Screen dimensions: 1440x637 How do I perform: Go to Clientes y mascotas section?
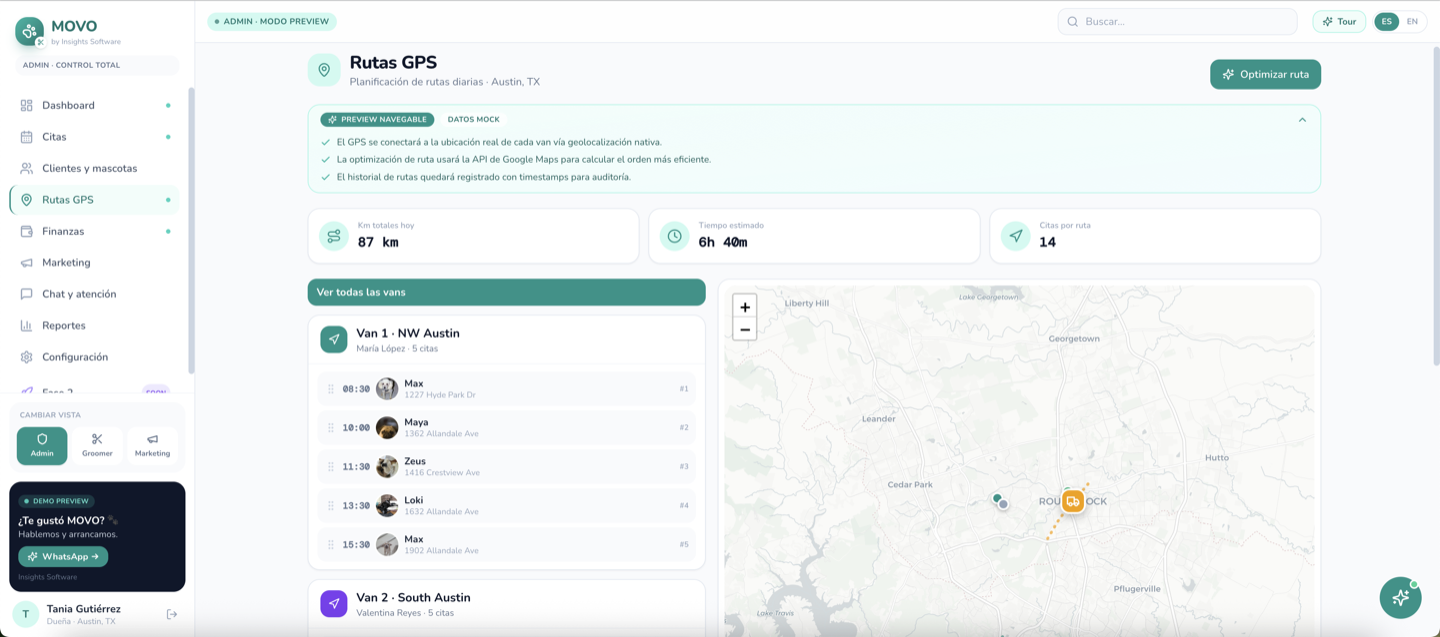pos(94,168)
